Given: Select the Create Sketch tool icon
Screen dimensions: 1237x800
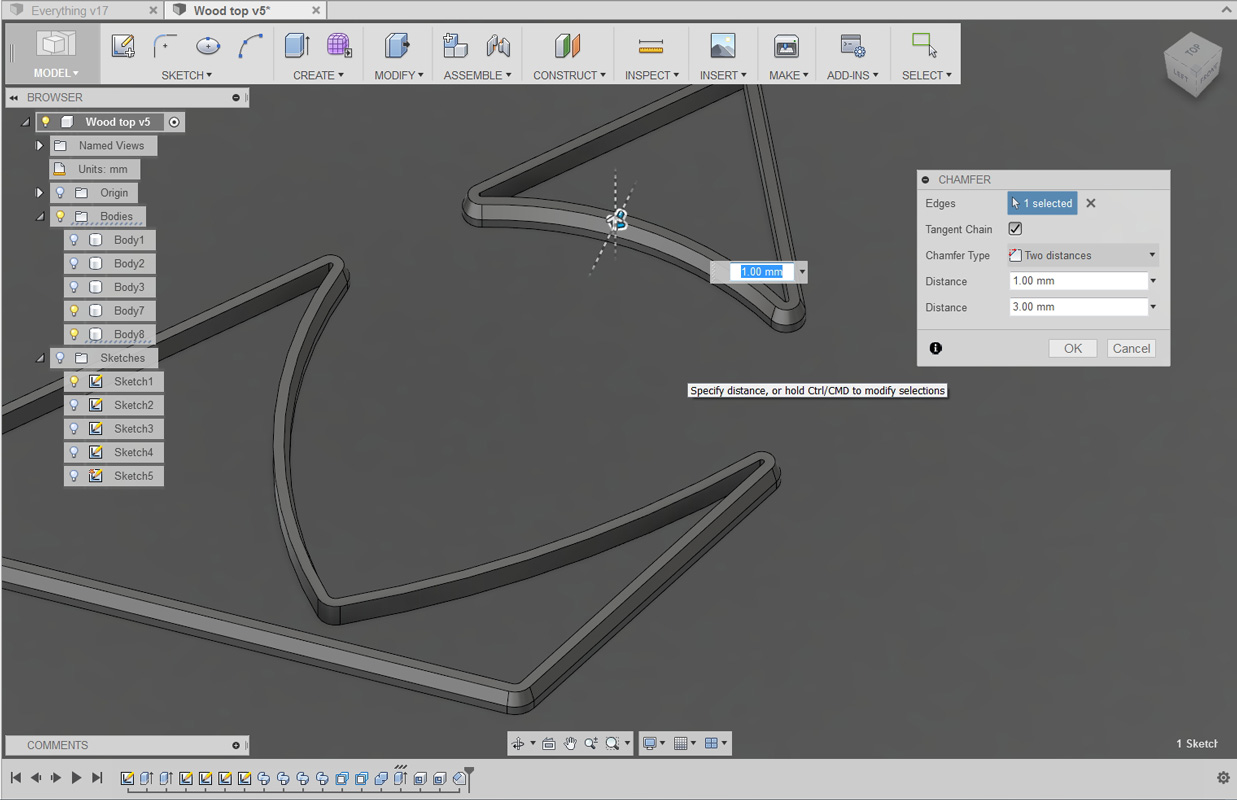Looking at the screenshot, I should tap(123, 45).
